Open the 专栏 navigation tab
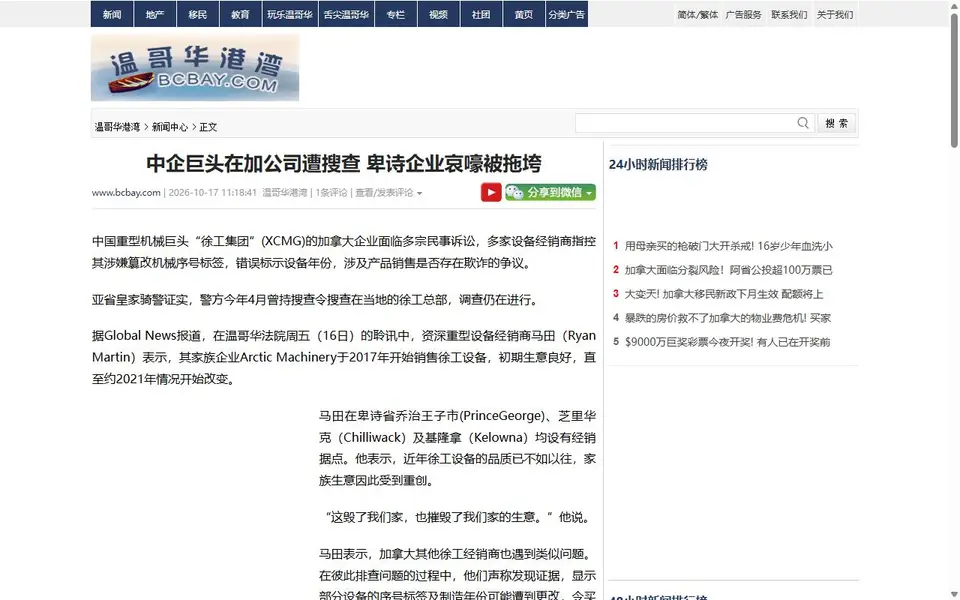The width and height of the screenshot is (960, 600). tap(396, 14)
